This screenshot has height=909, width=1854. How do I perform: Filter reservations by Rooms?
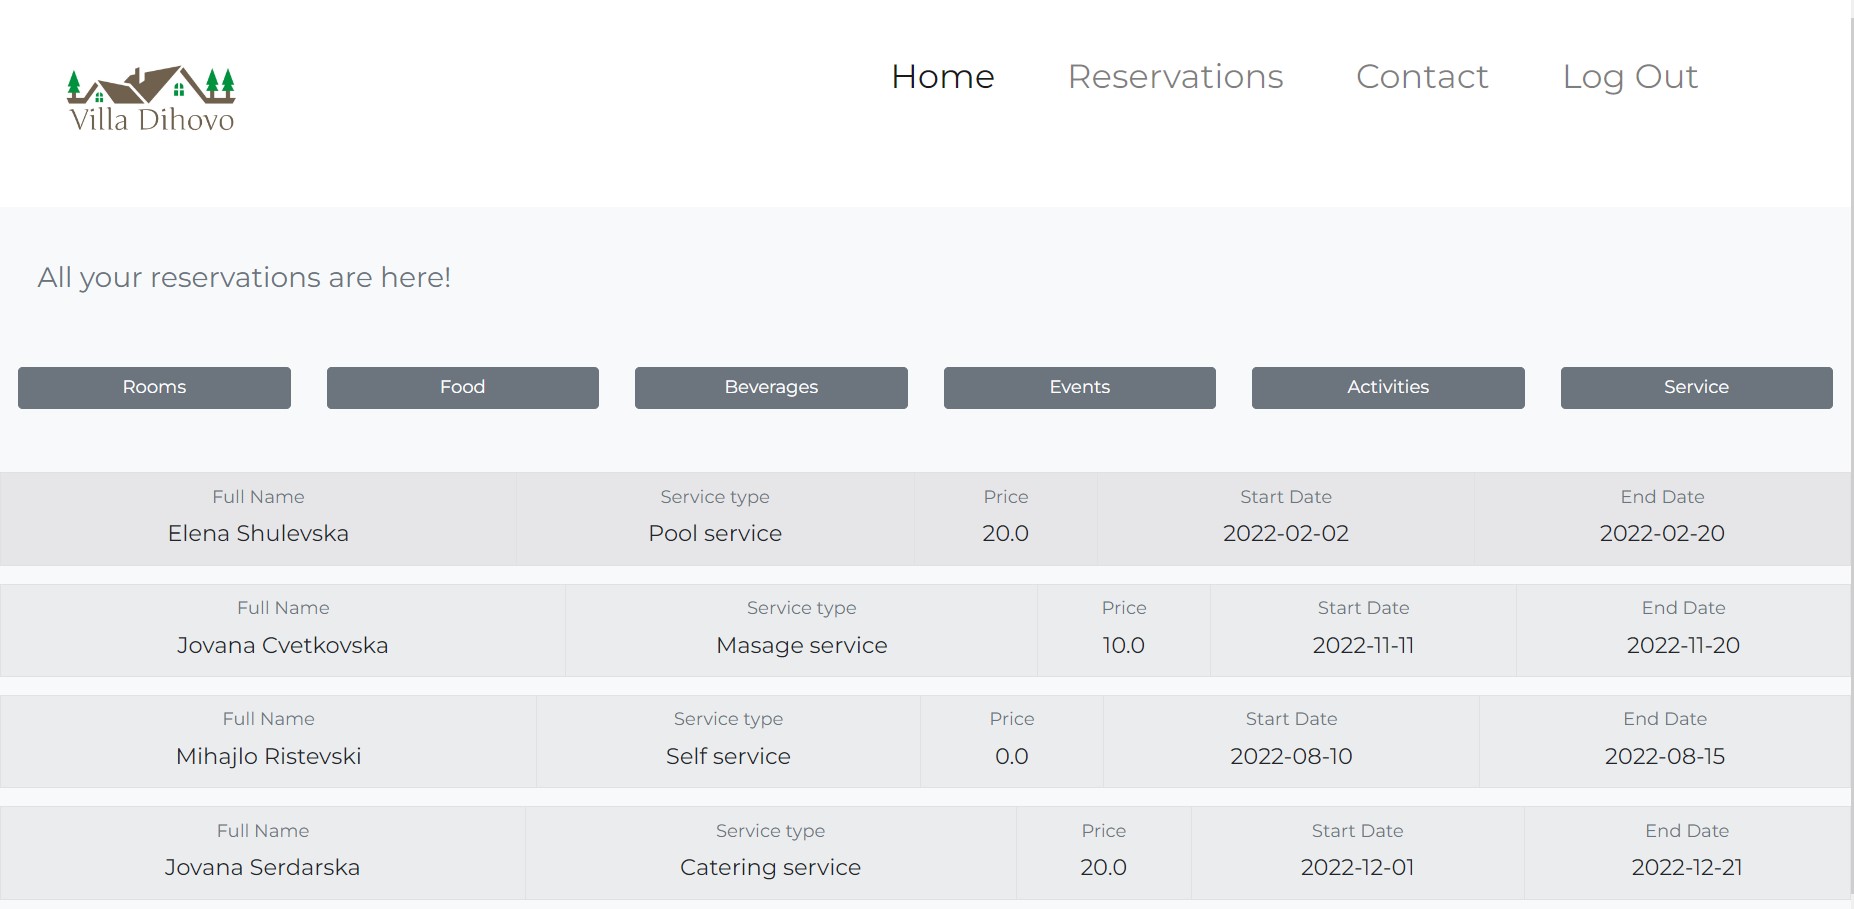[x=154, y=387]
